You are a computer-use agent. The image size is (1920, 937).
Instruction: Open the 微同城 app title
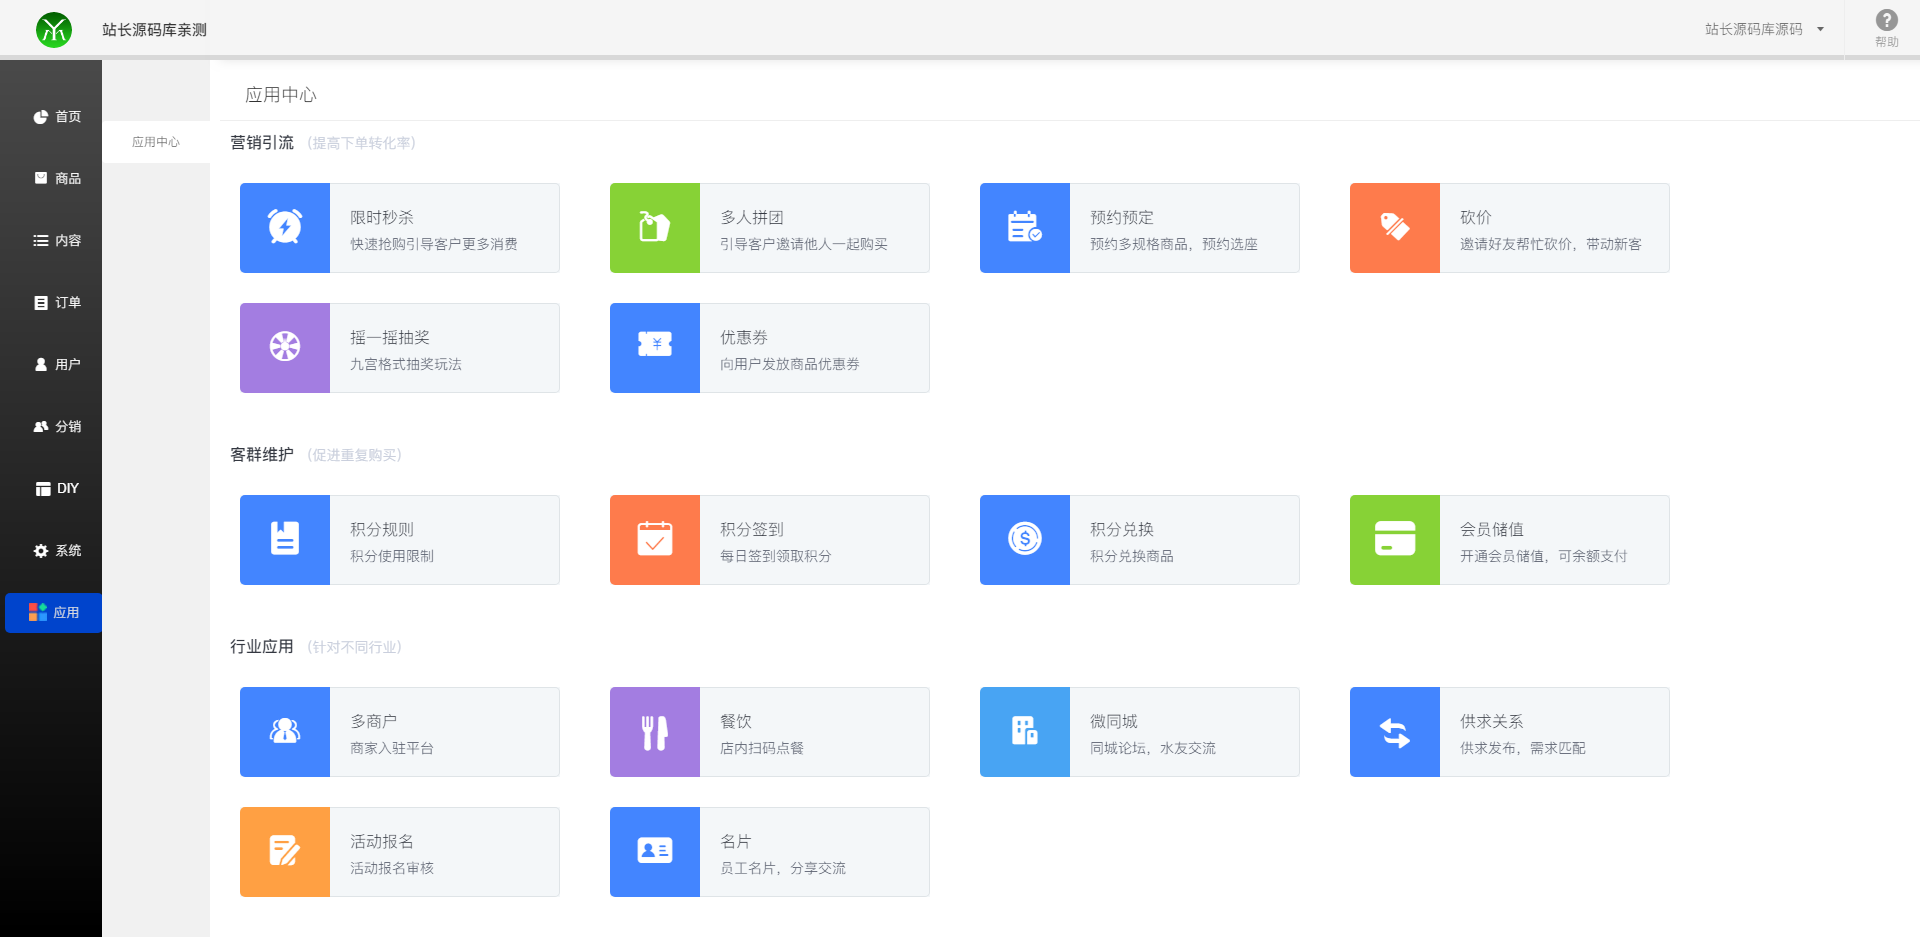[x=1114, y=722]
